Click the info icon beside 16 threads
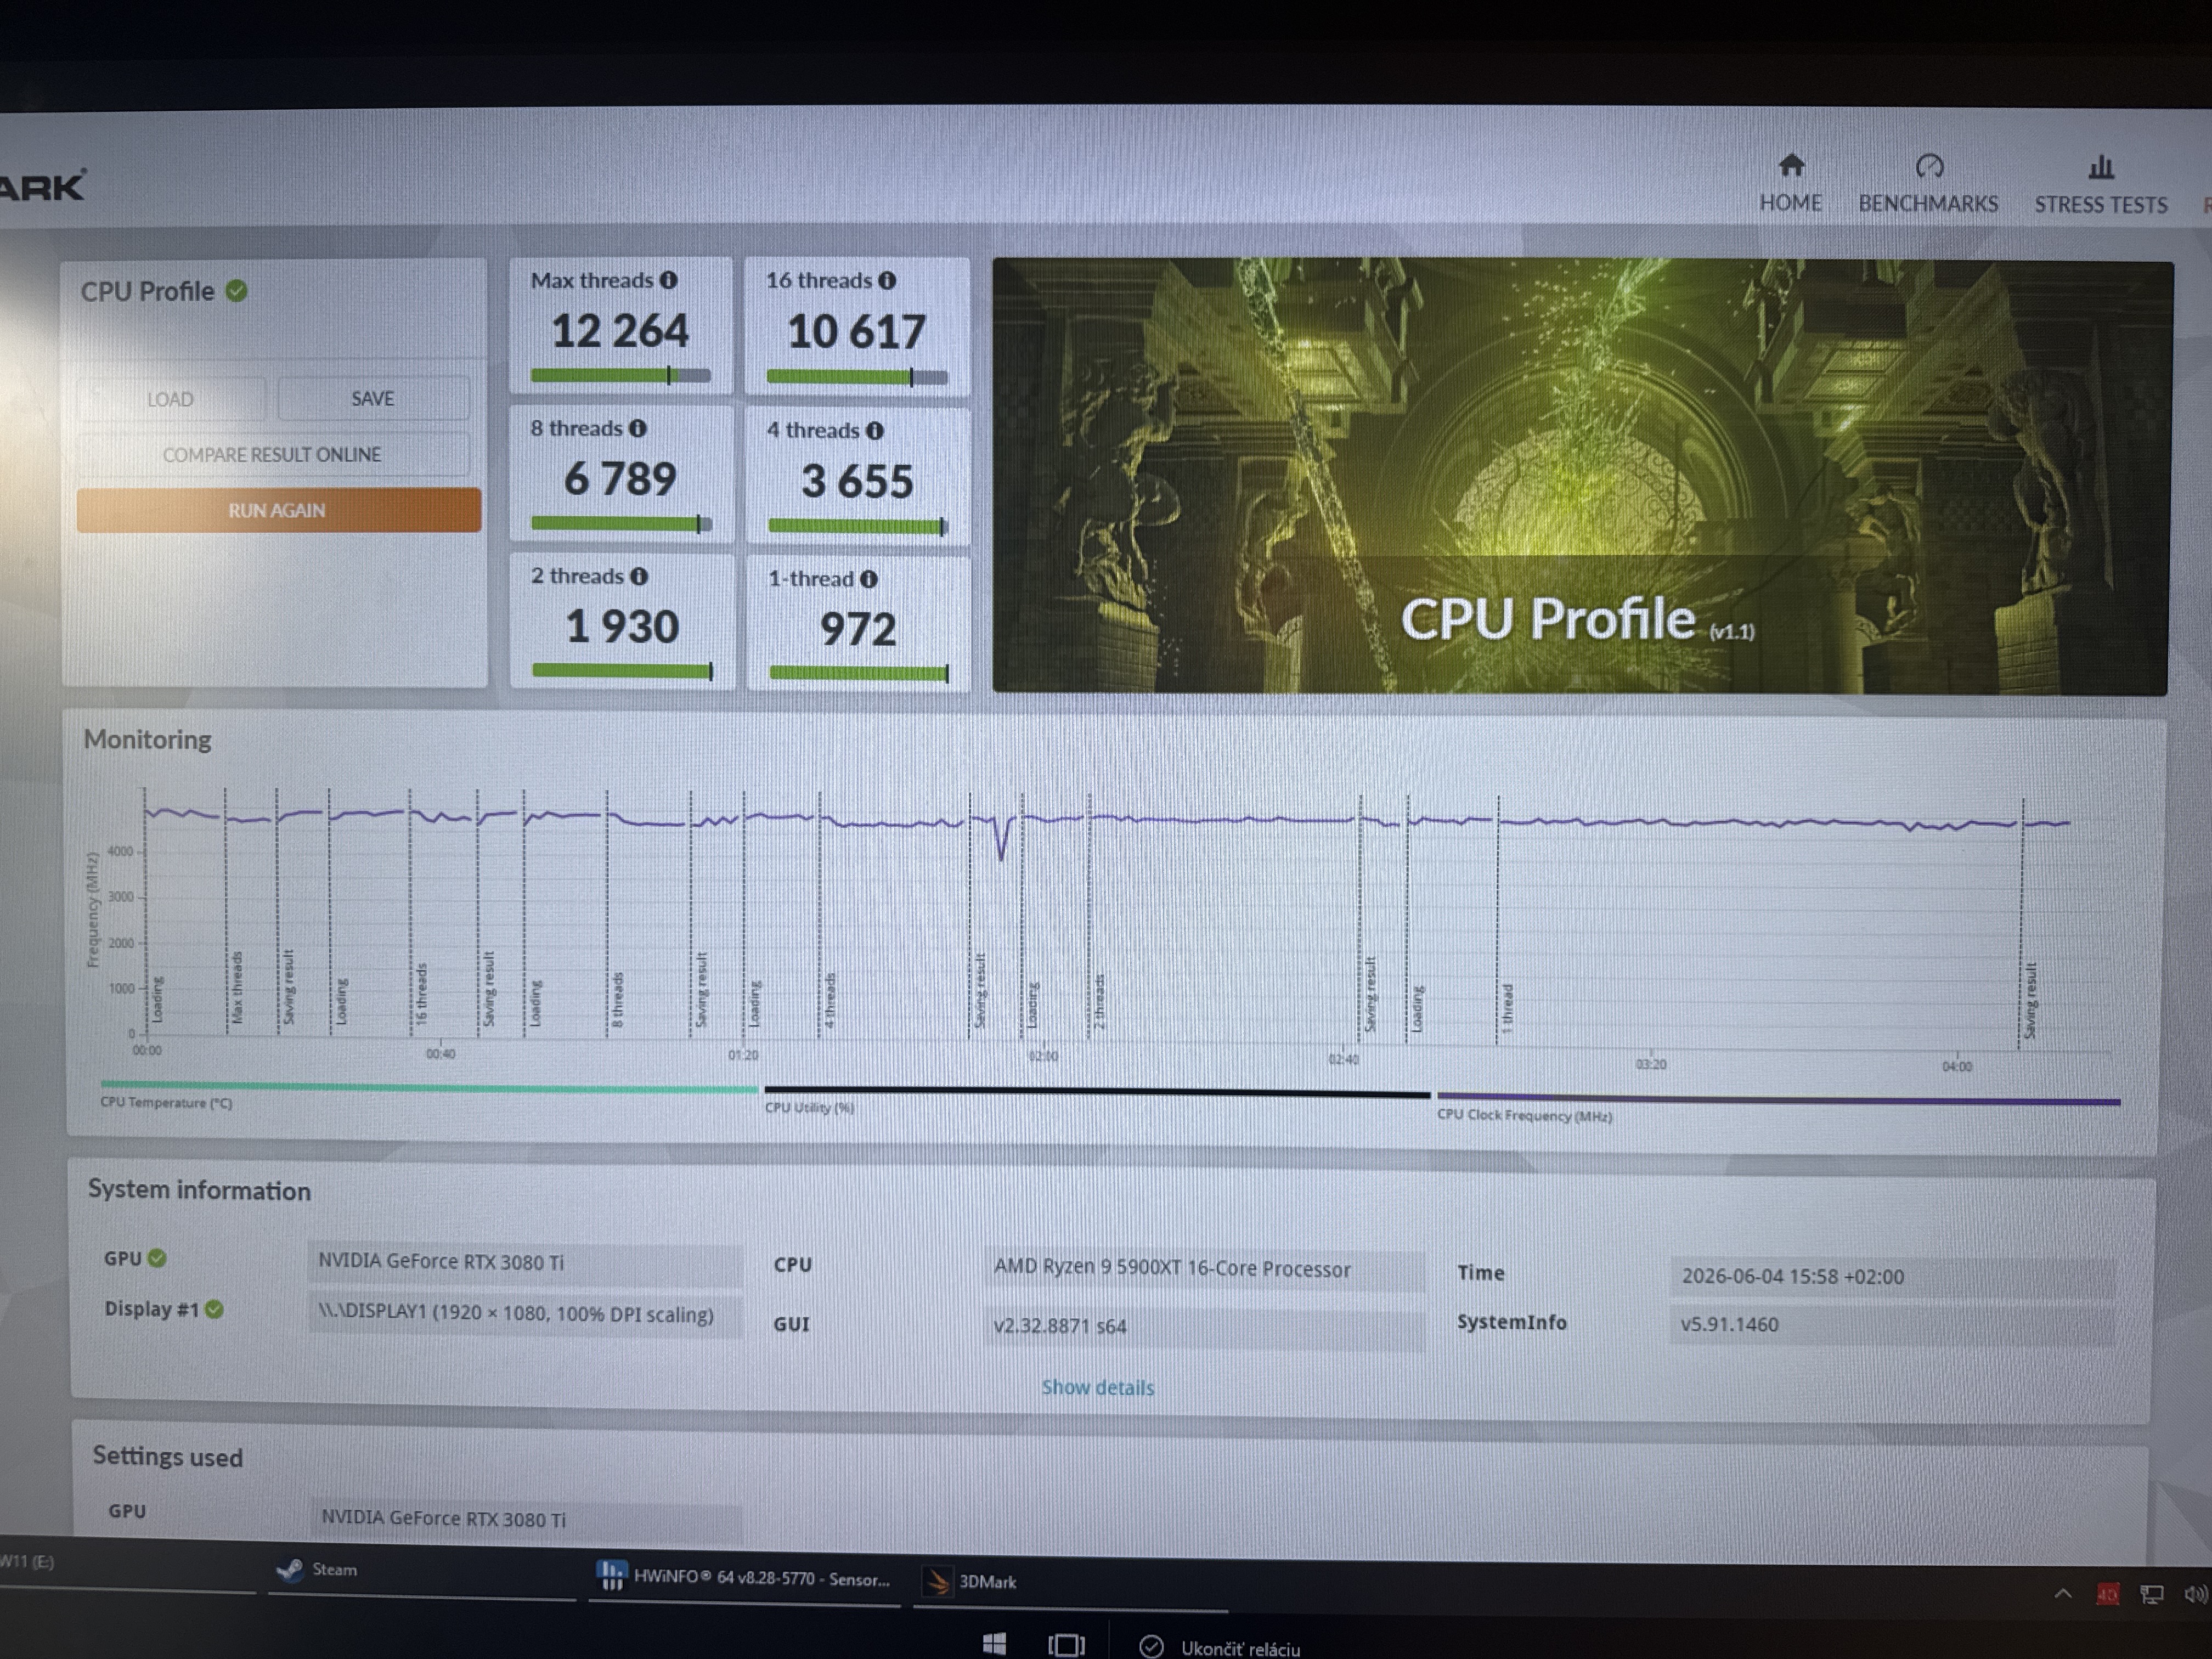The width and height of the screenshot is (2212, 1659). click(887, 281)
